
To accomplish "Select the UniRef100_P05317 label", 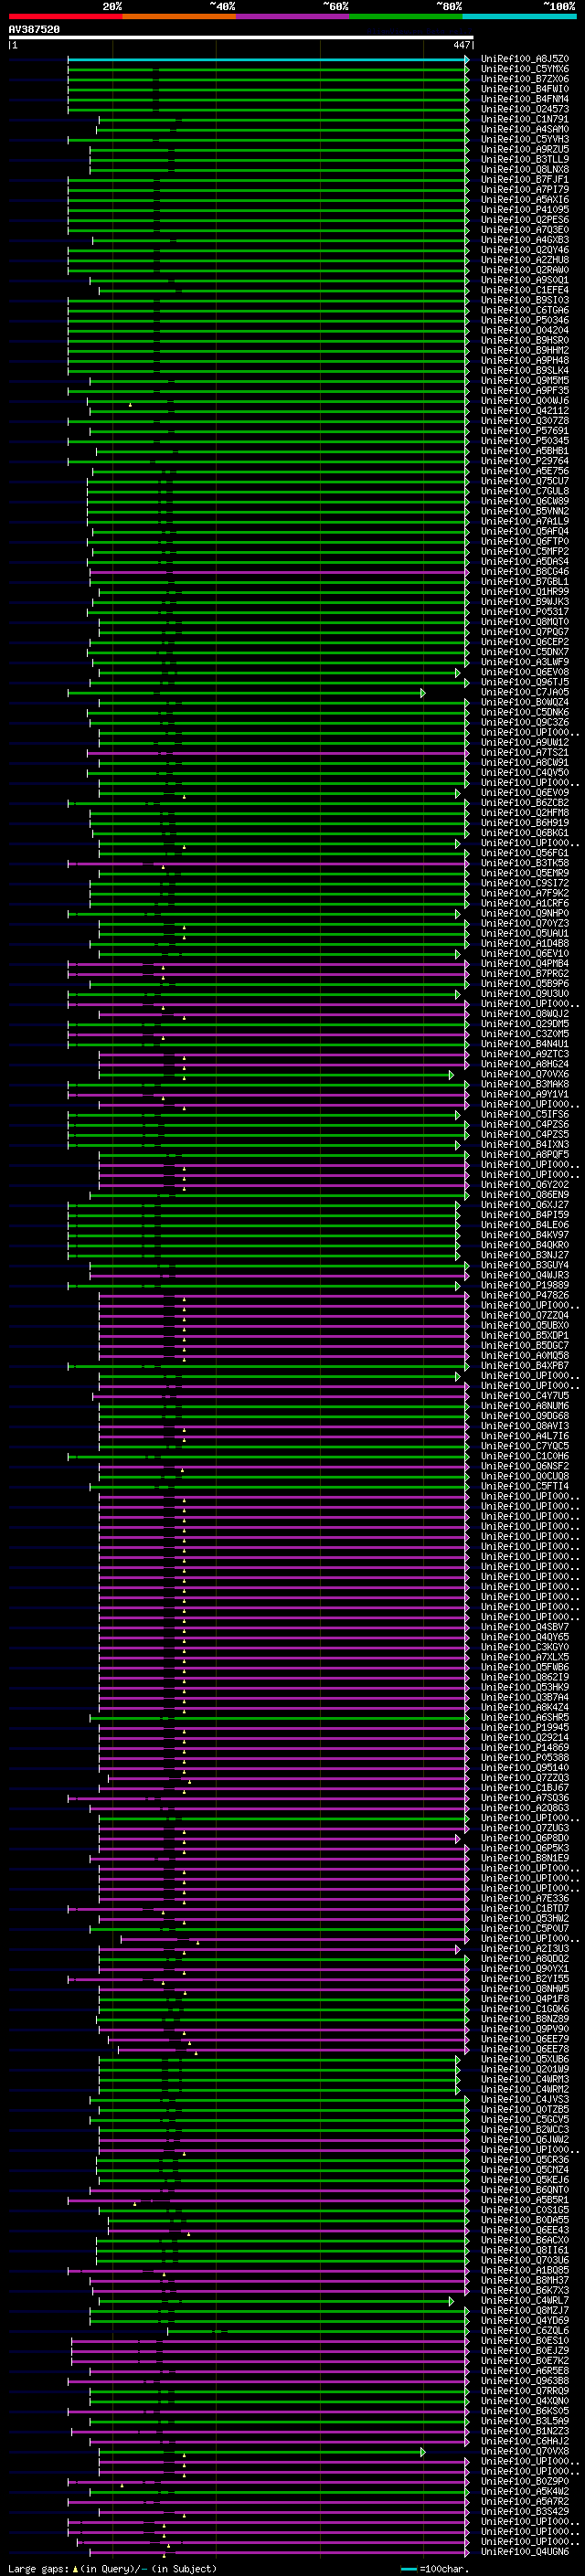I will (x=525, y=612).
